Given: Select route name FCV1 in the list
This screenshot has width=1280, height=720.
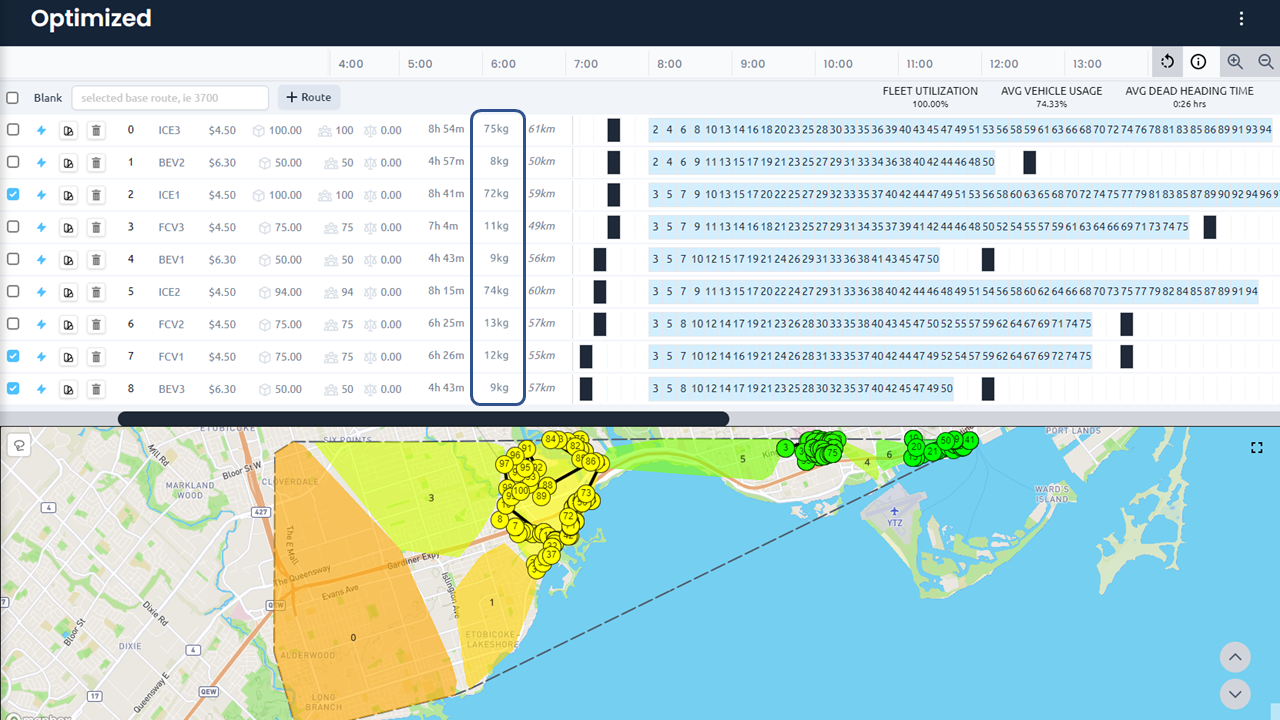Looking at the screenshot, I should (x=170, y=356).
